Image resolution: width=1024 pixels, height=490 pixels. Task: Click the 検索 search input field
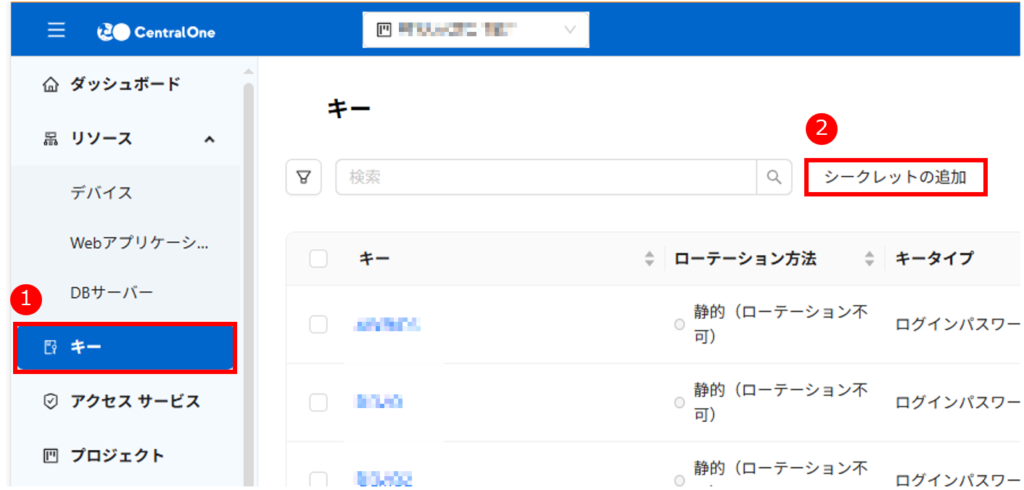[545, 177]
